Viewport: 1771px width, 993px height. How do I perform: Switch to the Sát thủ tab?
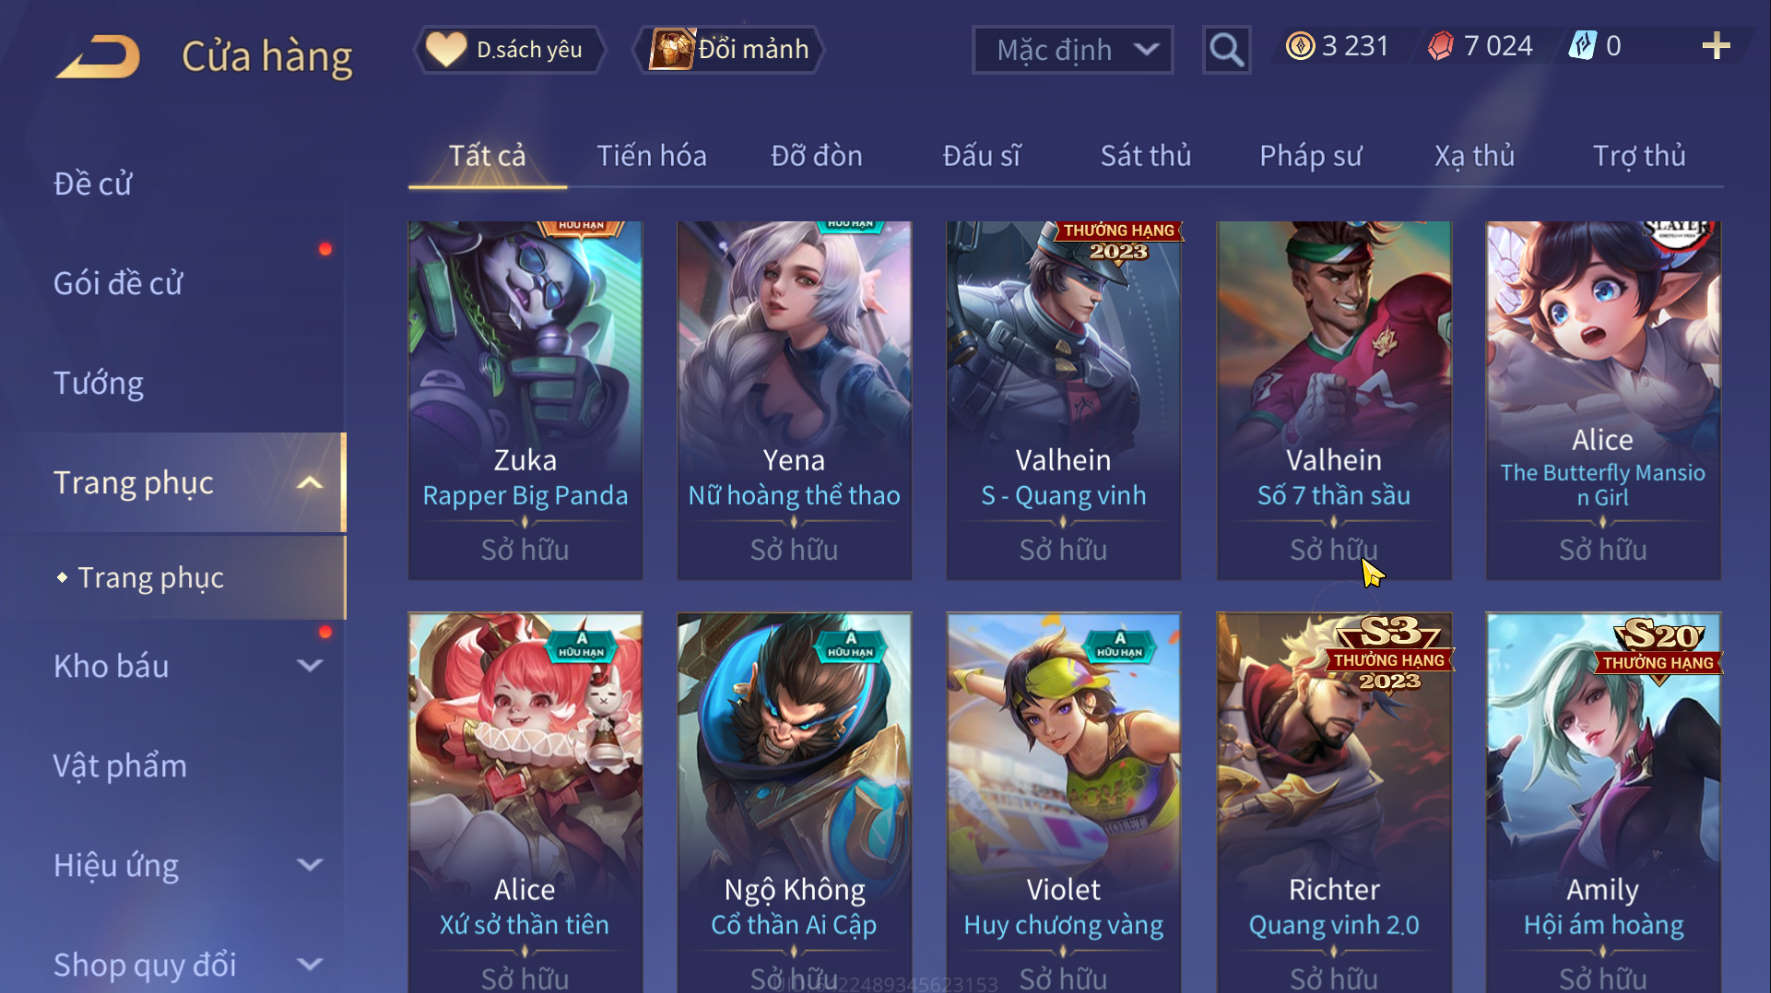tap(1145, 156)
